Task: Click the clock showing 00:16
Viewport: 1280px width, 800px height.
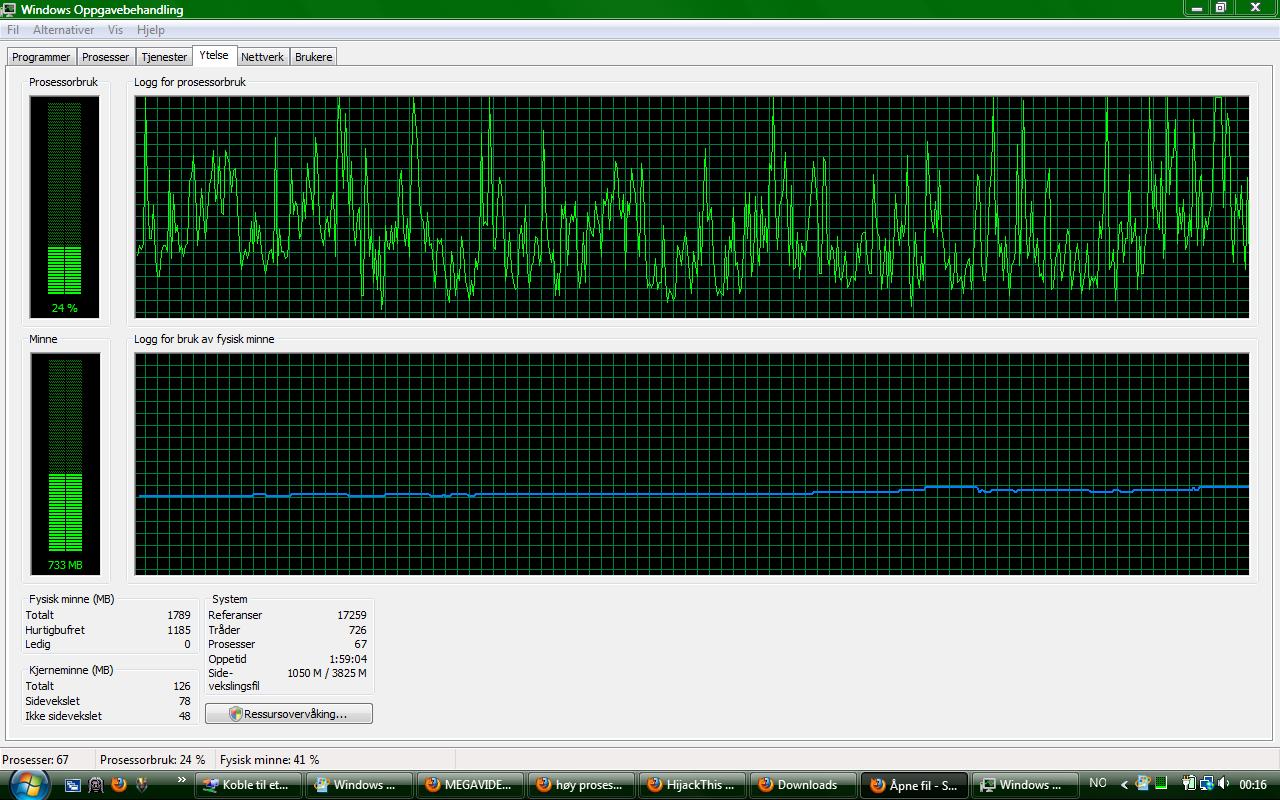Action: (1253, 785)
